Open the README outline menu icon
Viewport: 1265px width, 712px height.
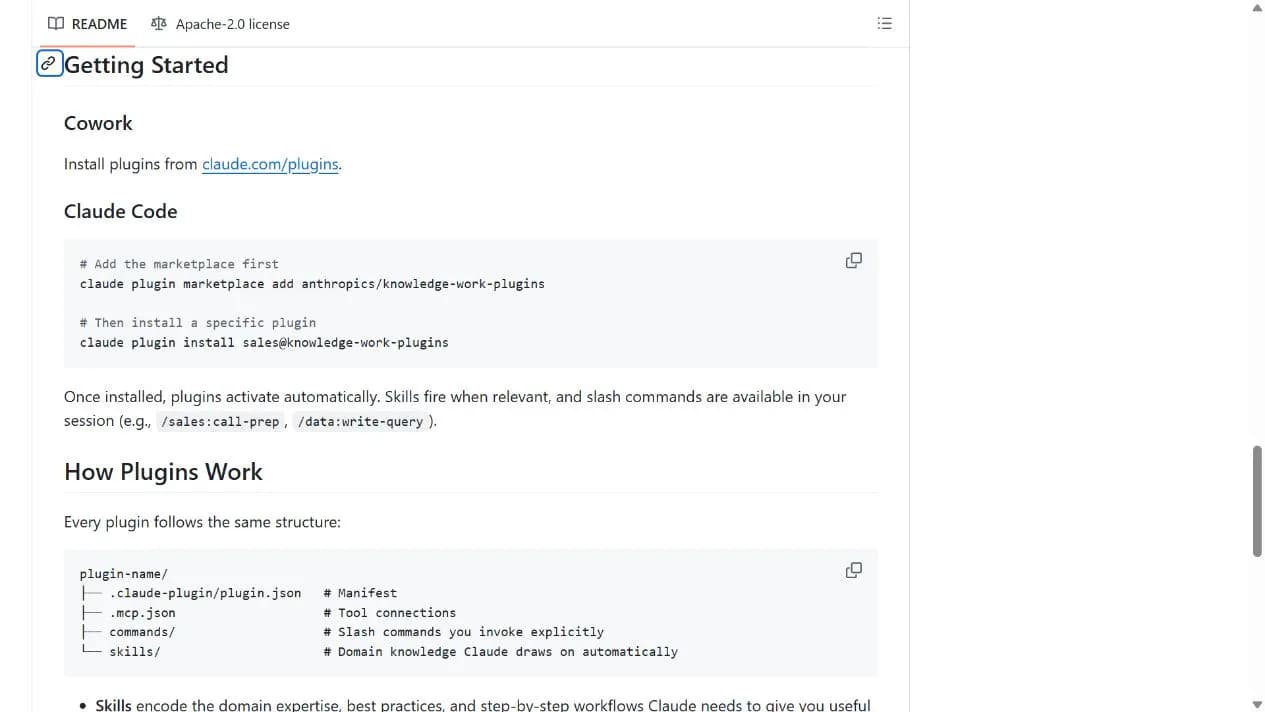point(884,23)
